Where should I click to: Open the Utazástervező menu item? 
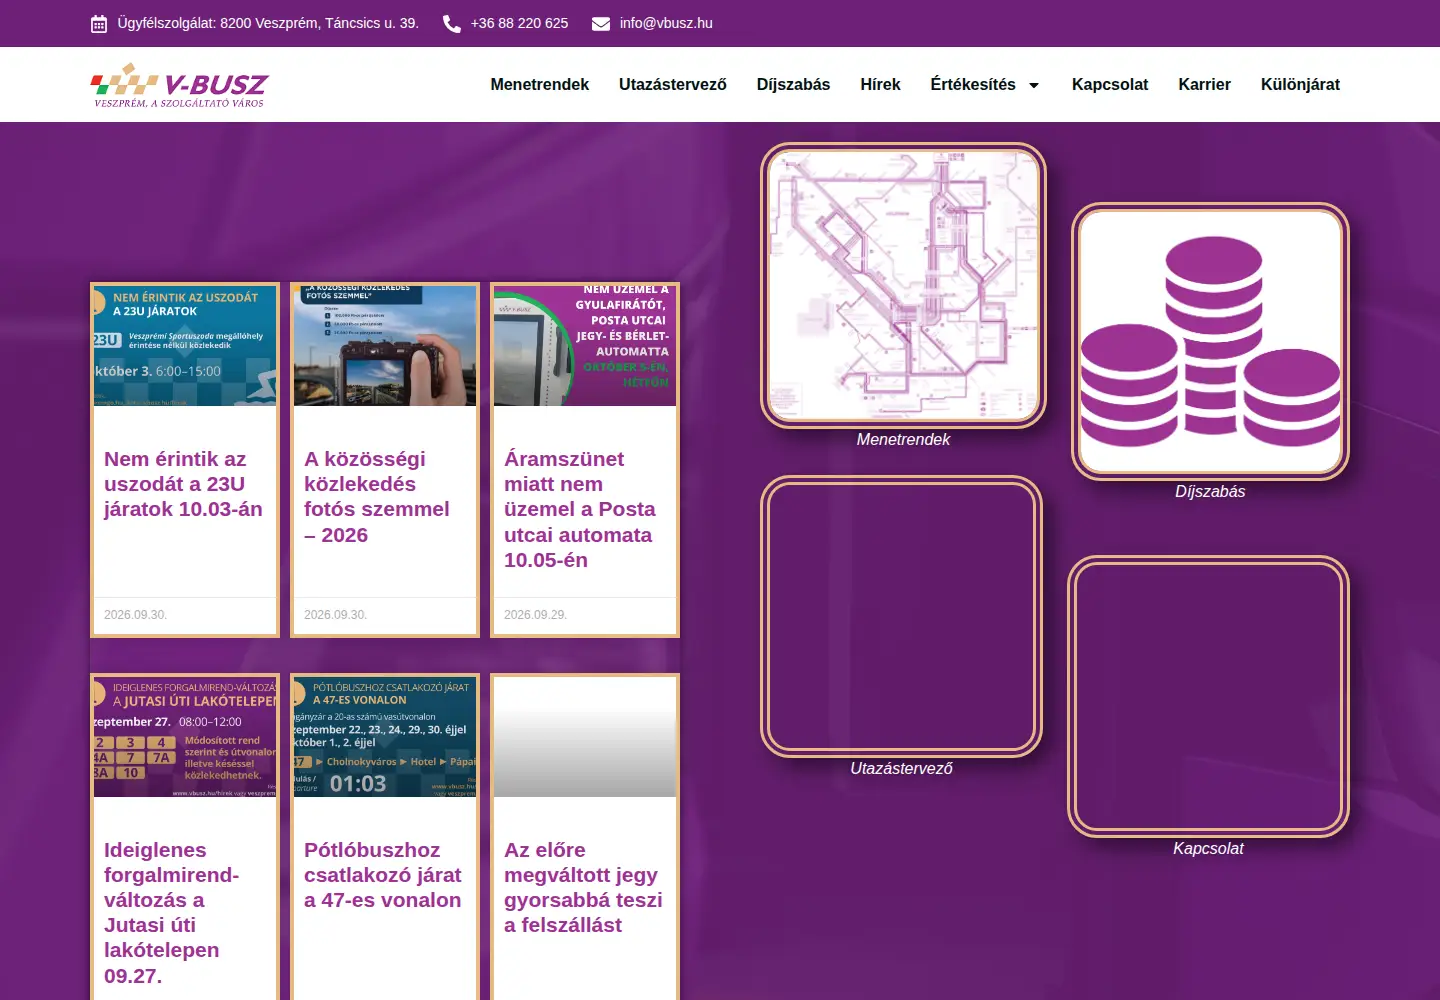[673, 85]
